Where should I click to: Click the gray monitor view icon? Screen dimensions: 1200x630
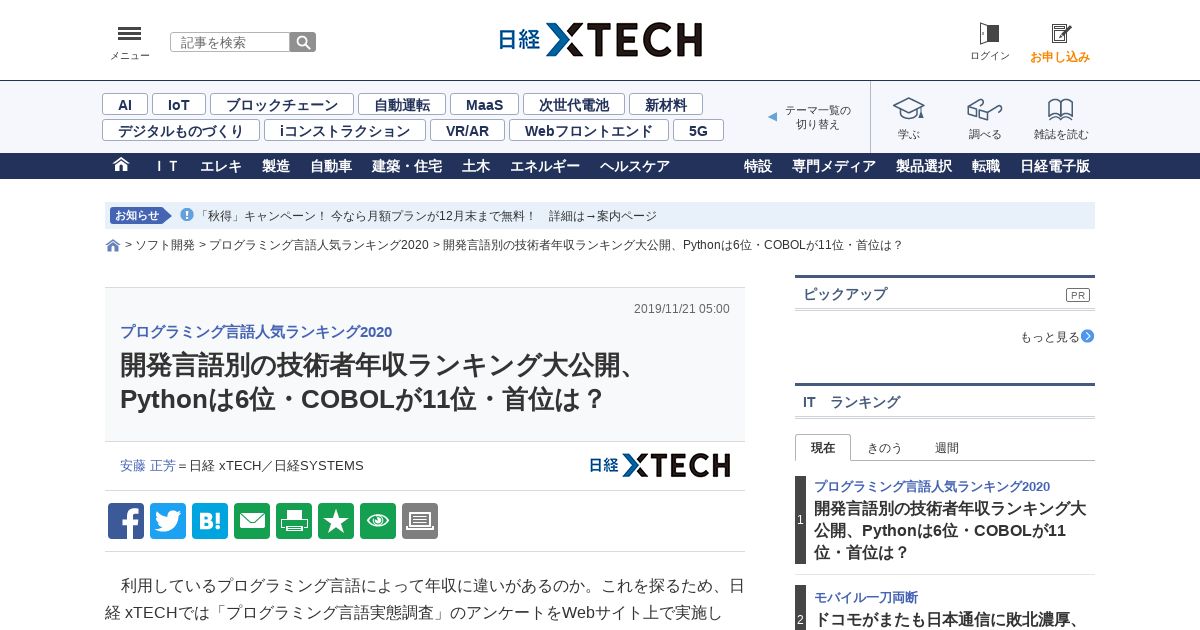click(420, 521)
